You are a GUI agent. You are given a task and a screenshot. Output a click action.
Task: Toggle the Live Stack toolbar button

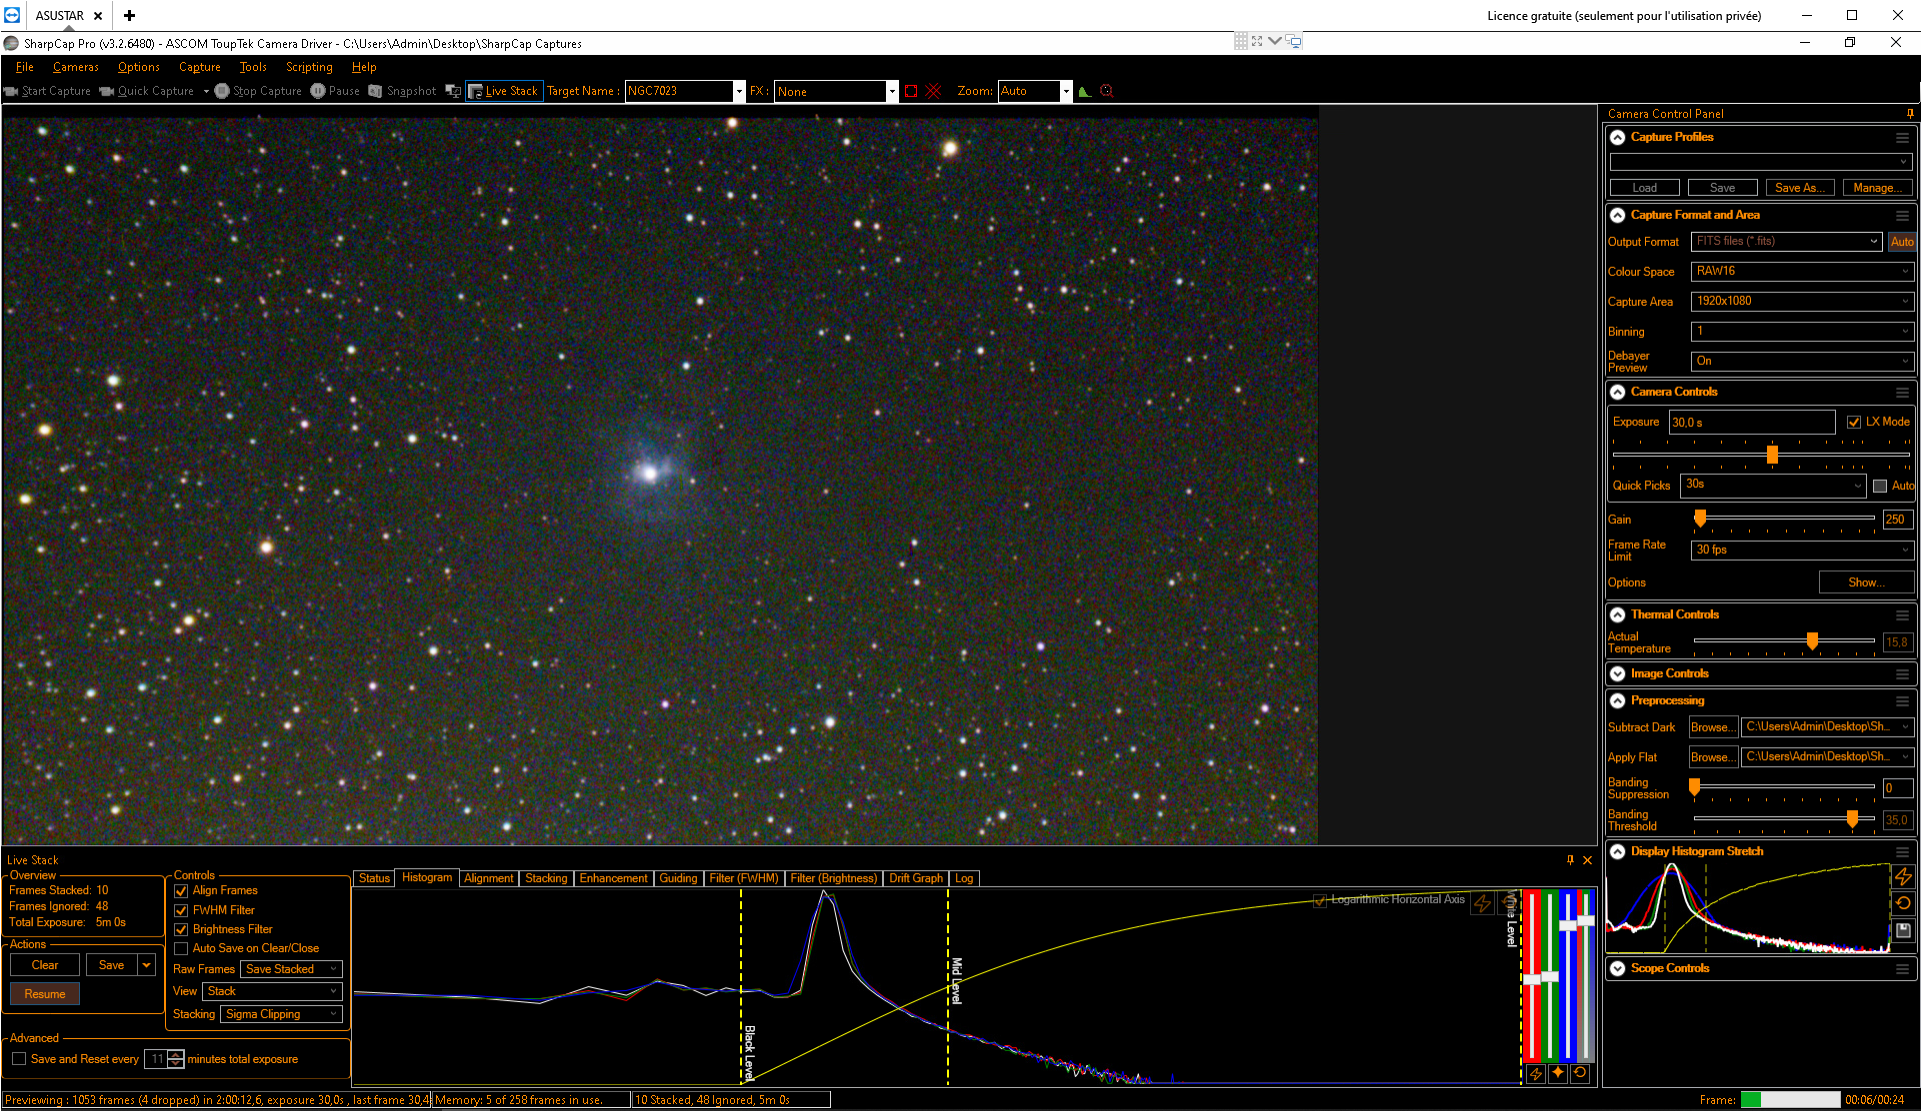click(x=504, y=91)
